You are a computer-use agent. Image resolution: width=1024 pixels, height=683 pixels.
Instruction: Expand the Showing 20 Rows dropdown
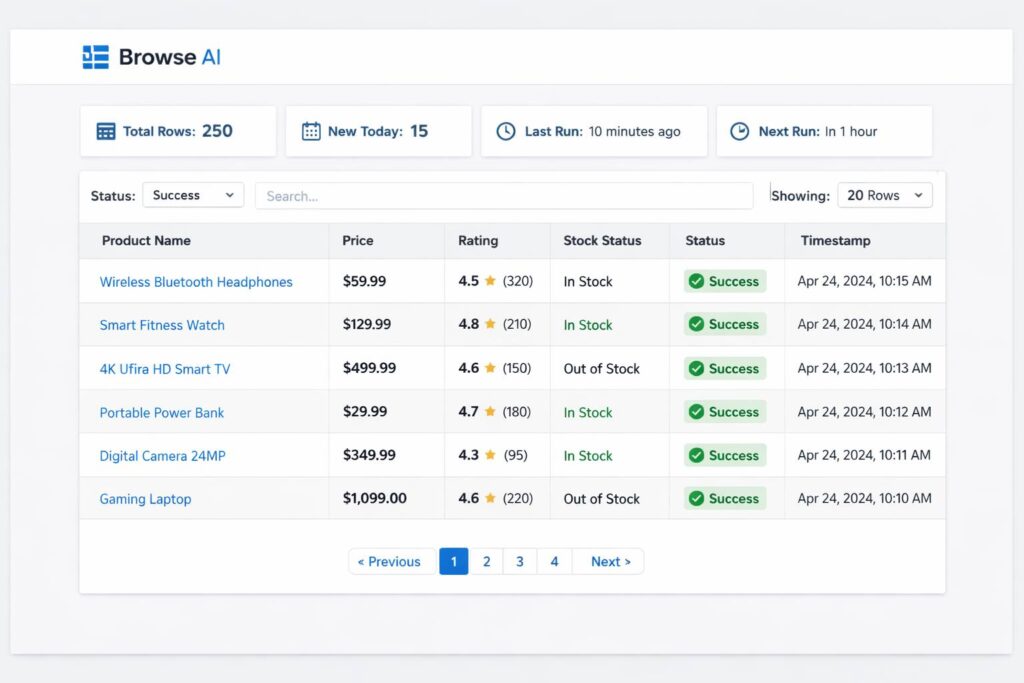[884, 195]
